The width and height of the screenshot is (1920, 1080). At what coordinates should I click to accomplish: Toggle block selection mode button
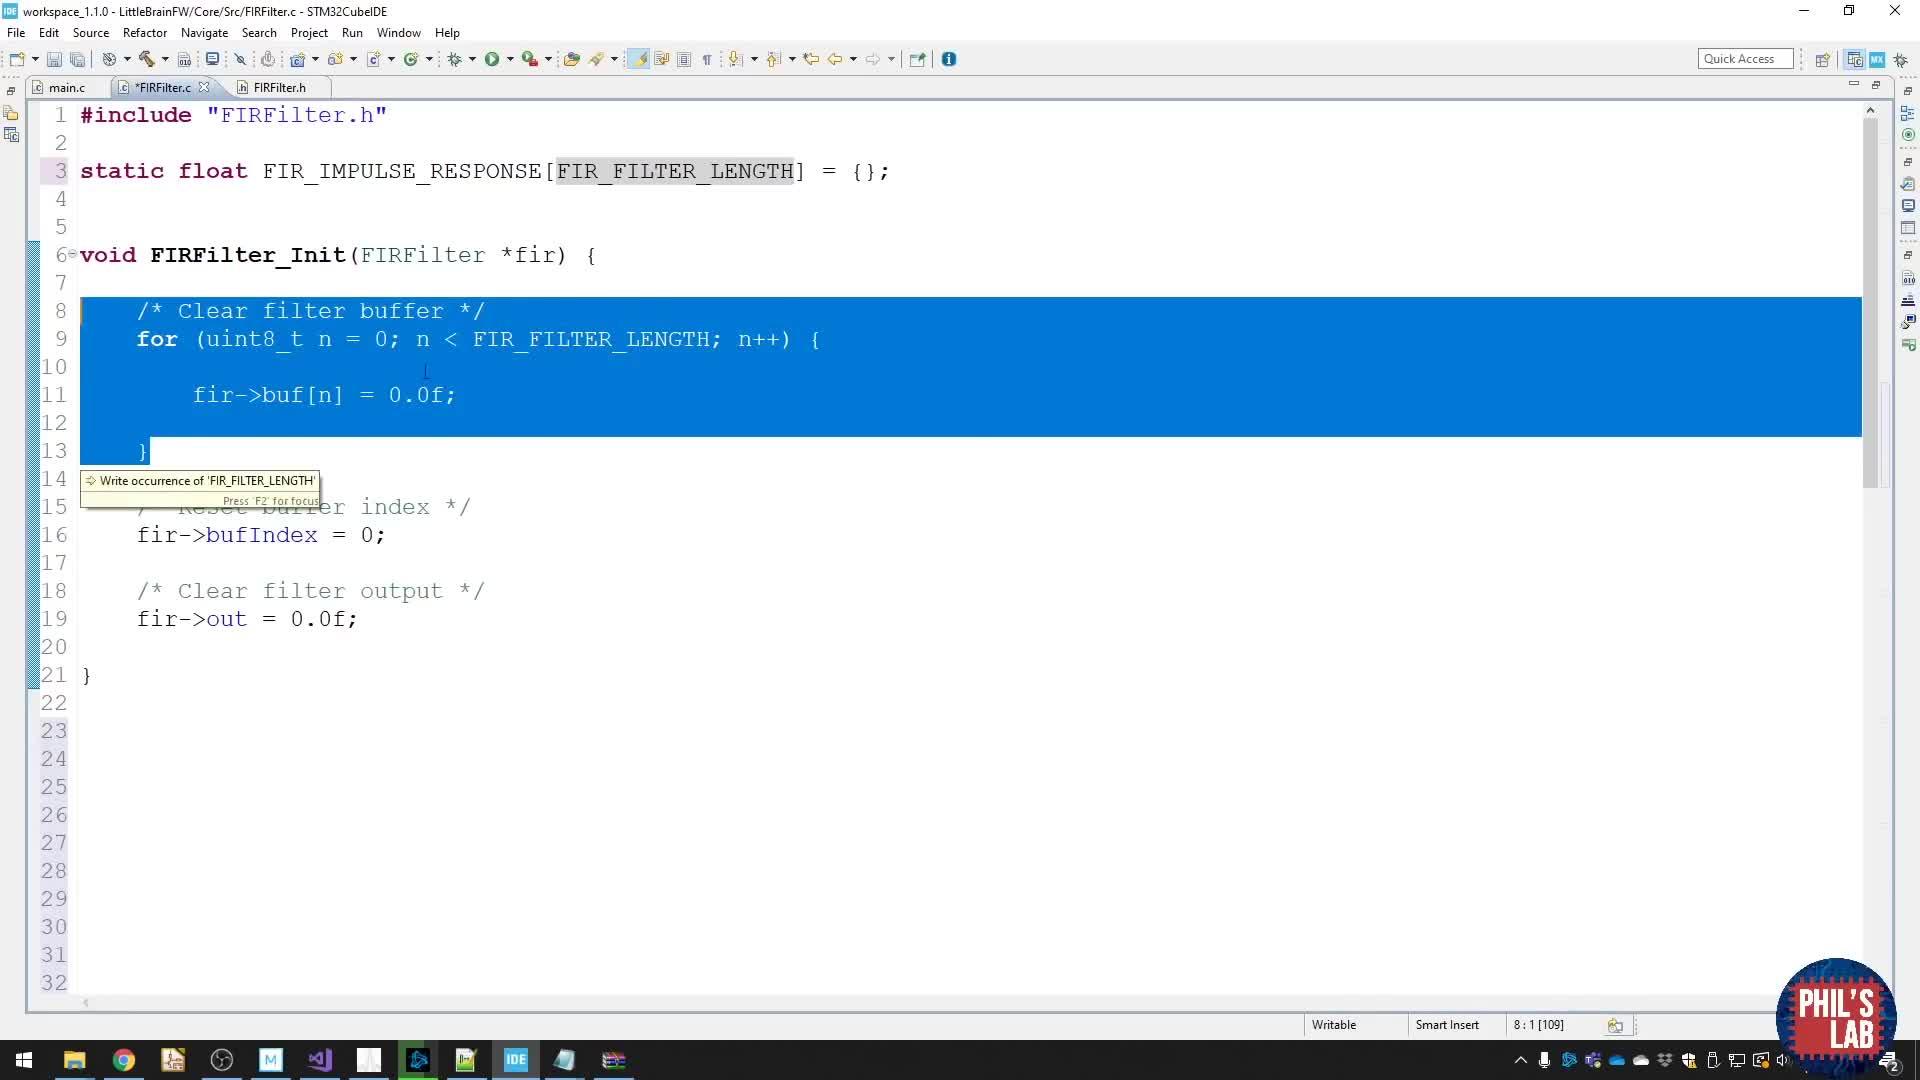(684, 59)
